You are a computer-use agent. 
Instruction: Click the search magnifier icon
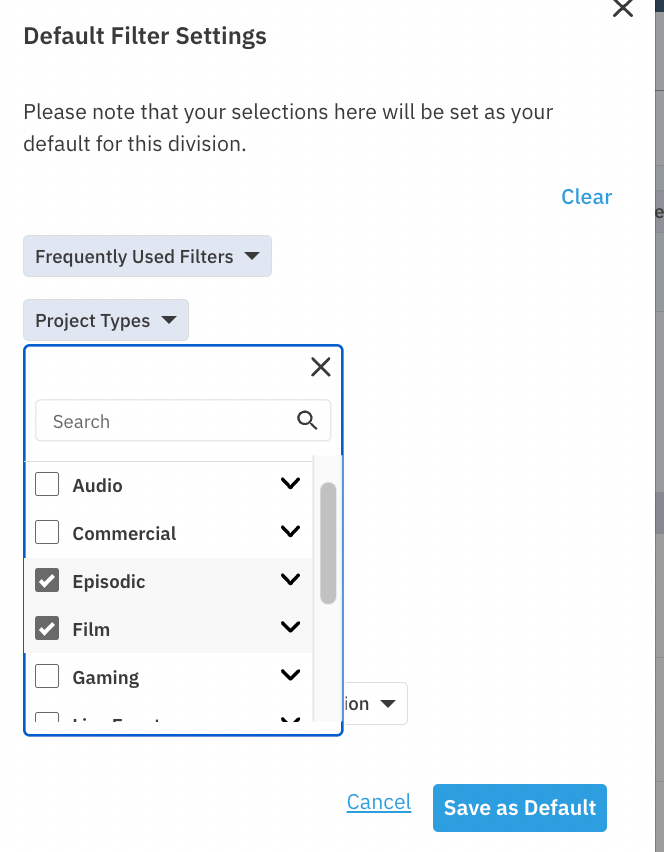307,421
